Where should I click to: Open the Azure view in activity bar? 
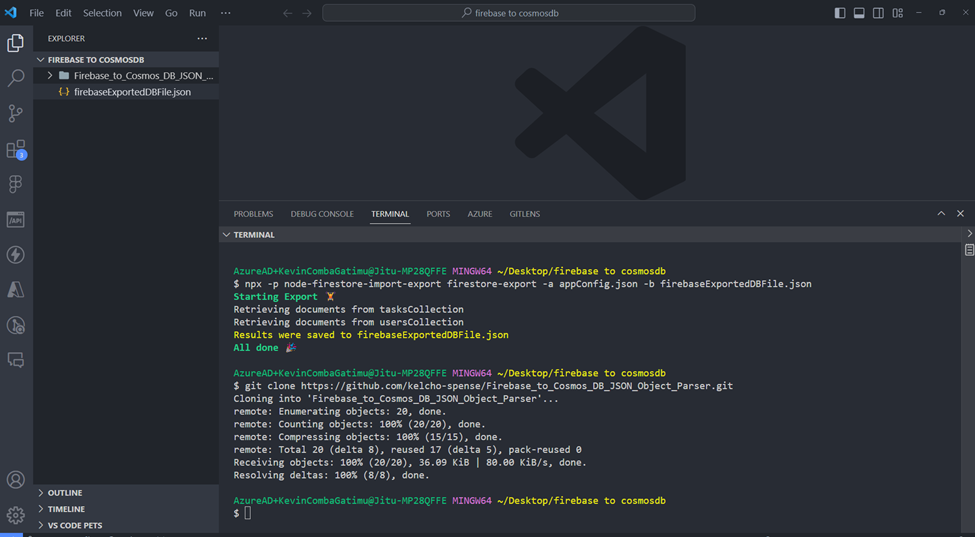point(16,290)
